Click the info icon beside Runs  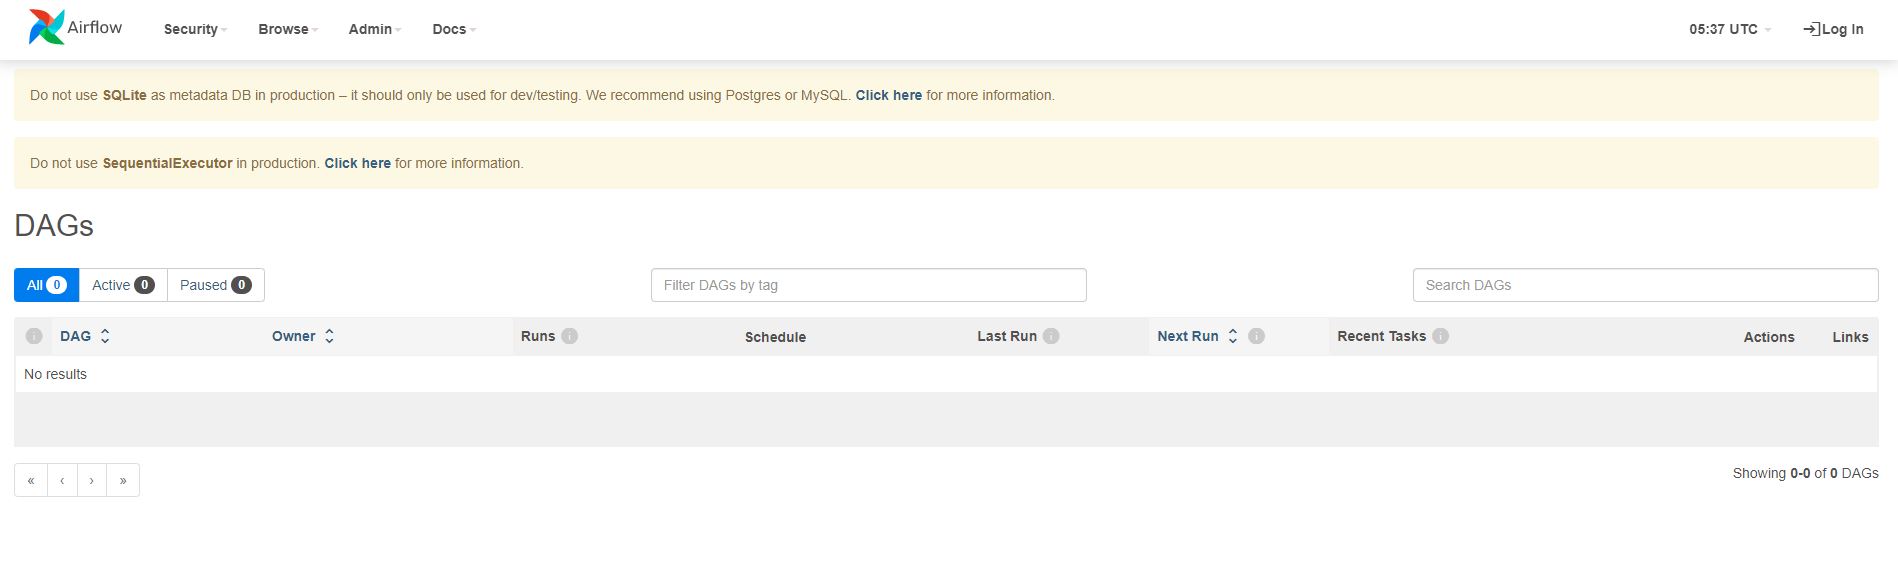pos(569,336)
